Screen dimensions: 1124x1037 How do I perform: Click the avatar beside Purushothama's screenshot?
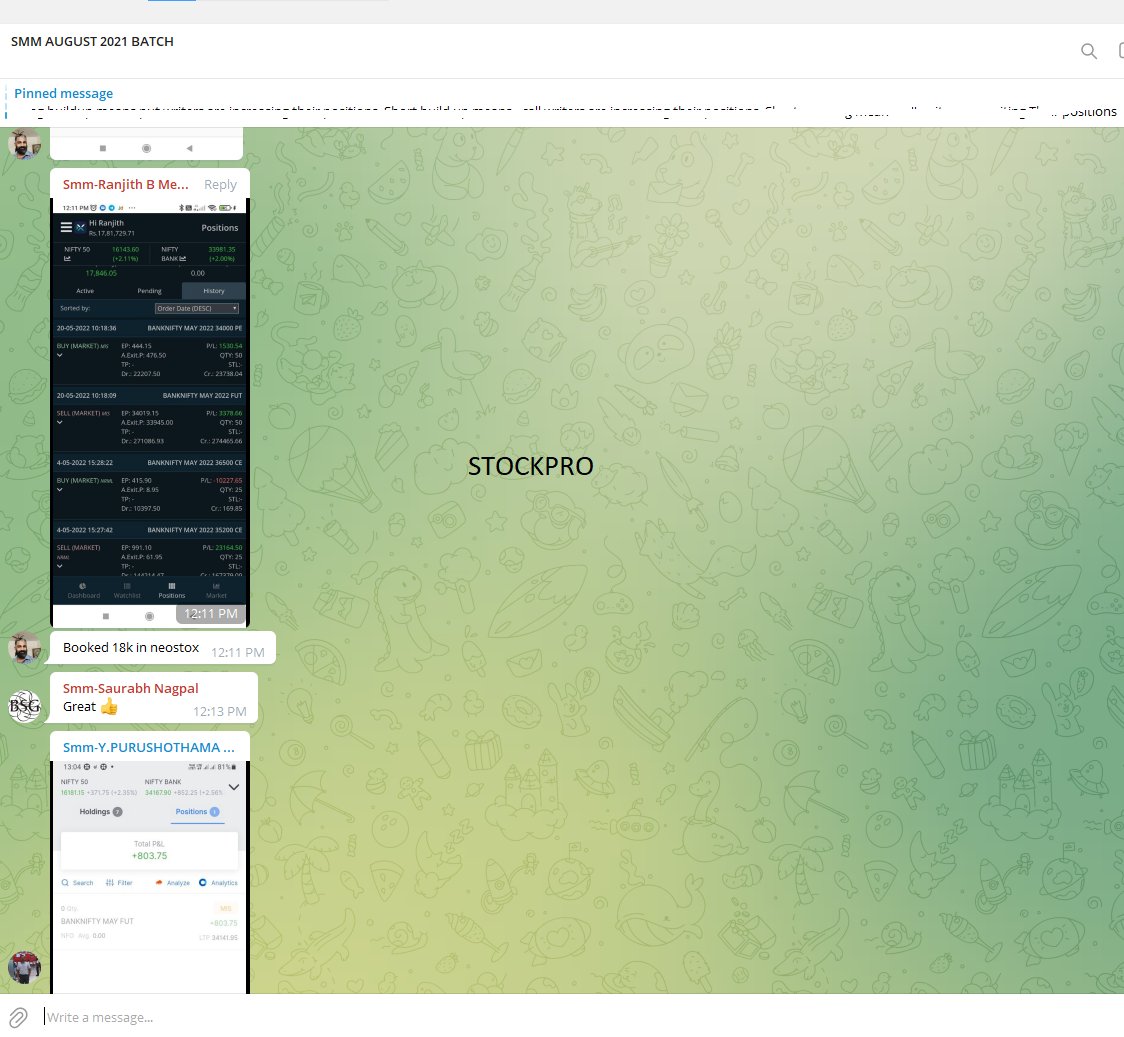(24, 968)
